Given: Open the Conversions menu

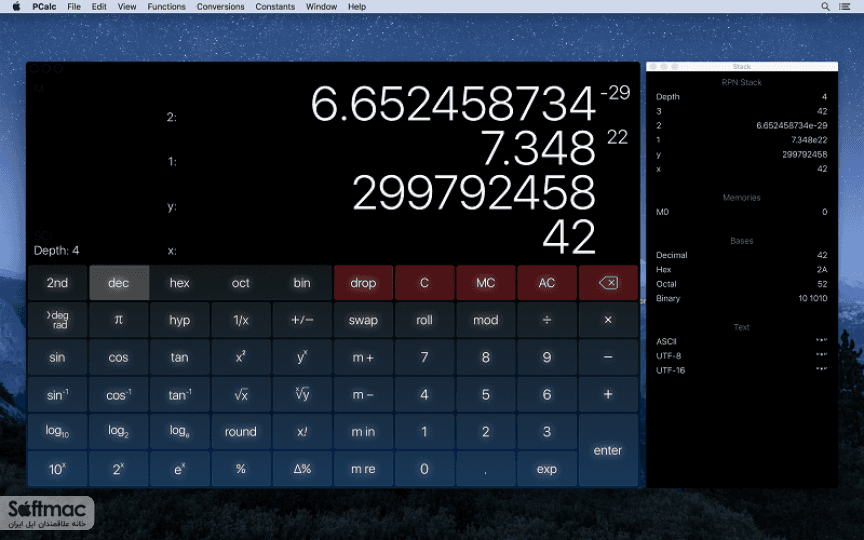Looking at the screenshot, I should (x=220, y=7).
